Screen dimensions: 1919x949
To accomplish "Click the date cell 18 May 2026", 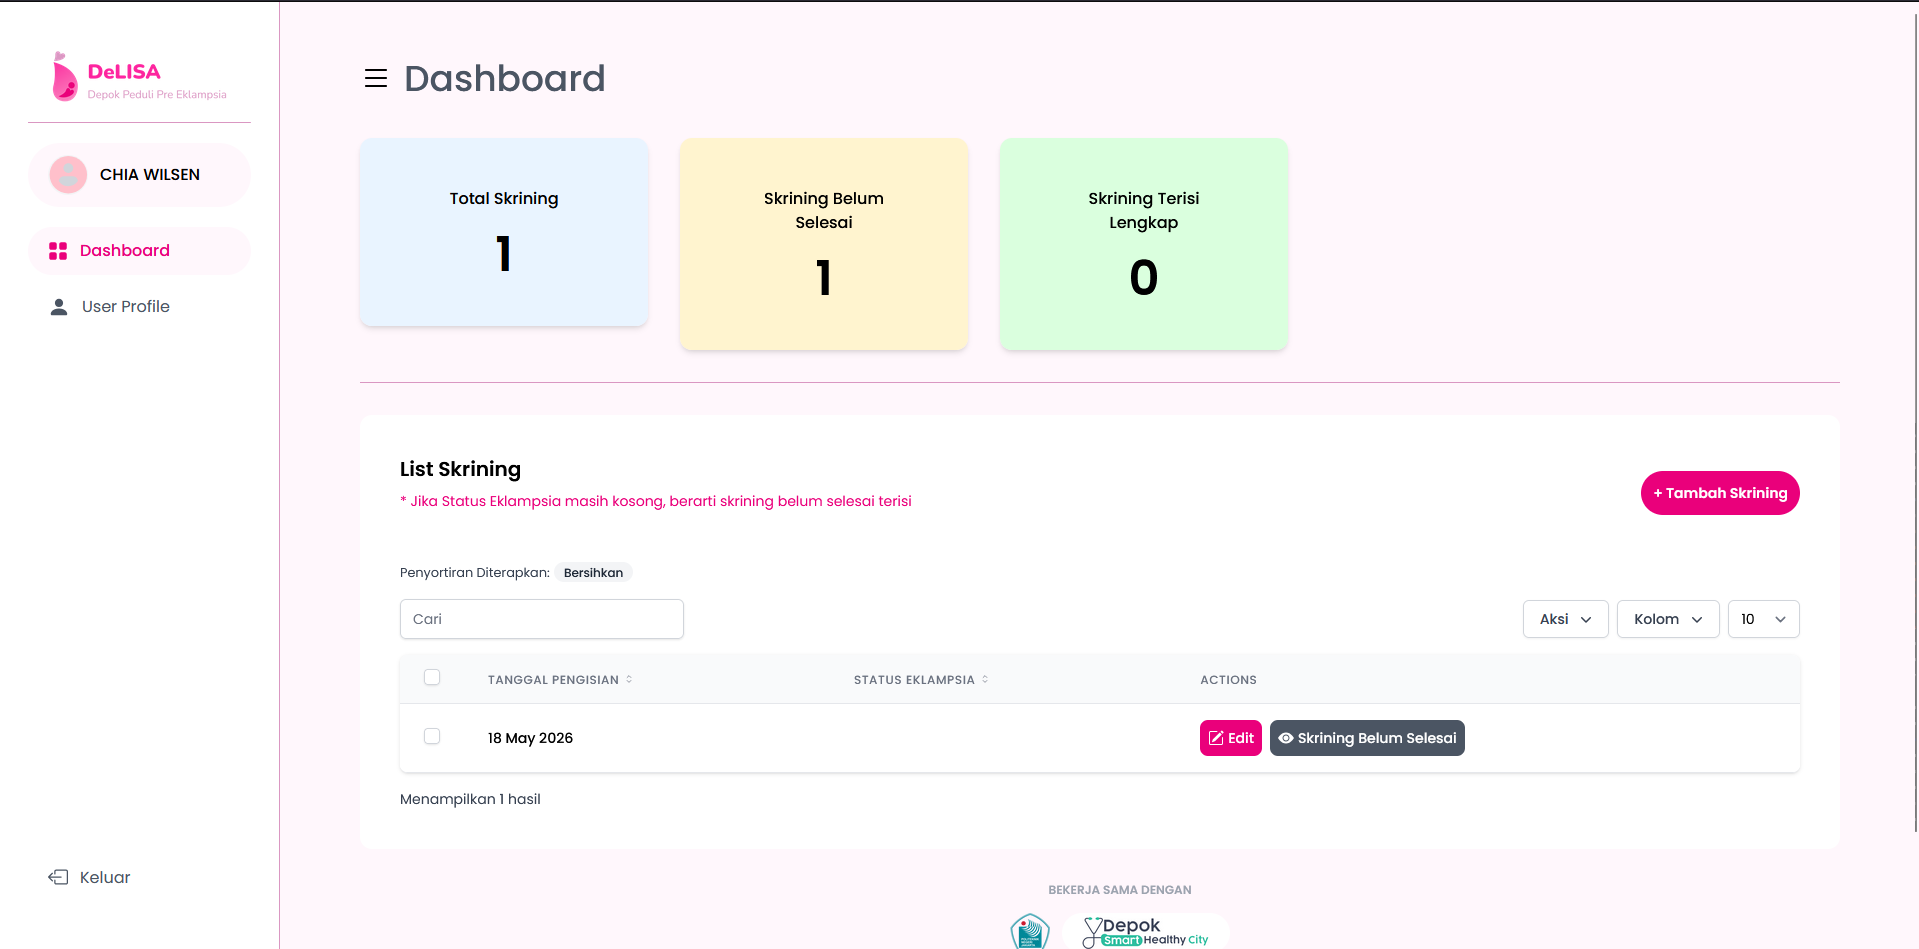I will click(530, 738).
